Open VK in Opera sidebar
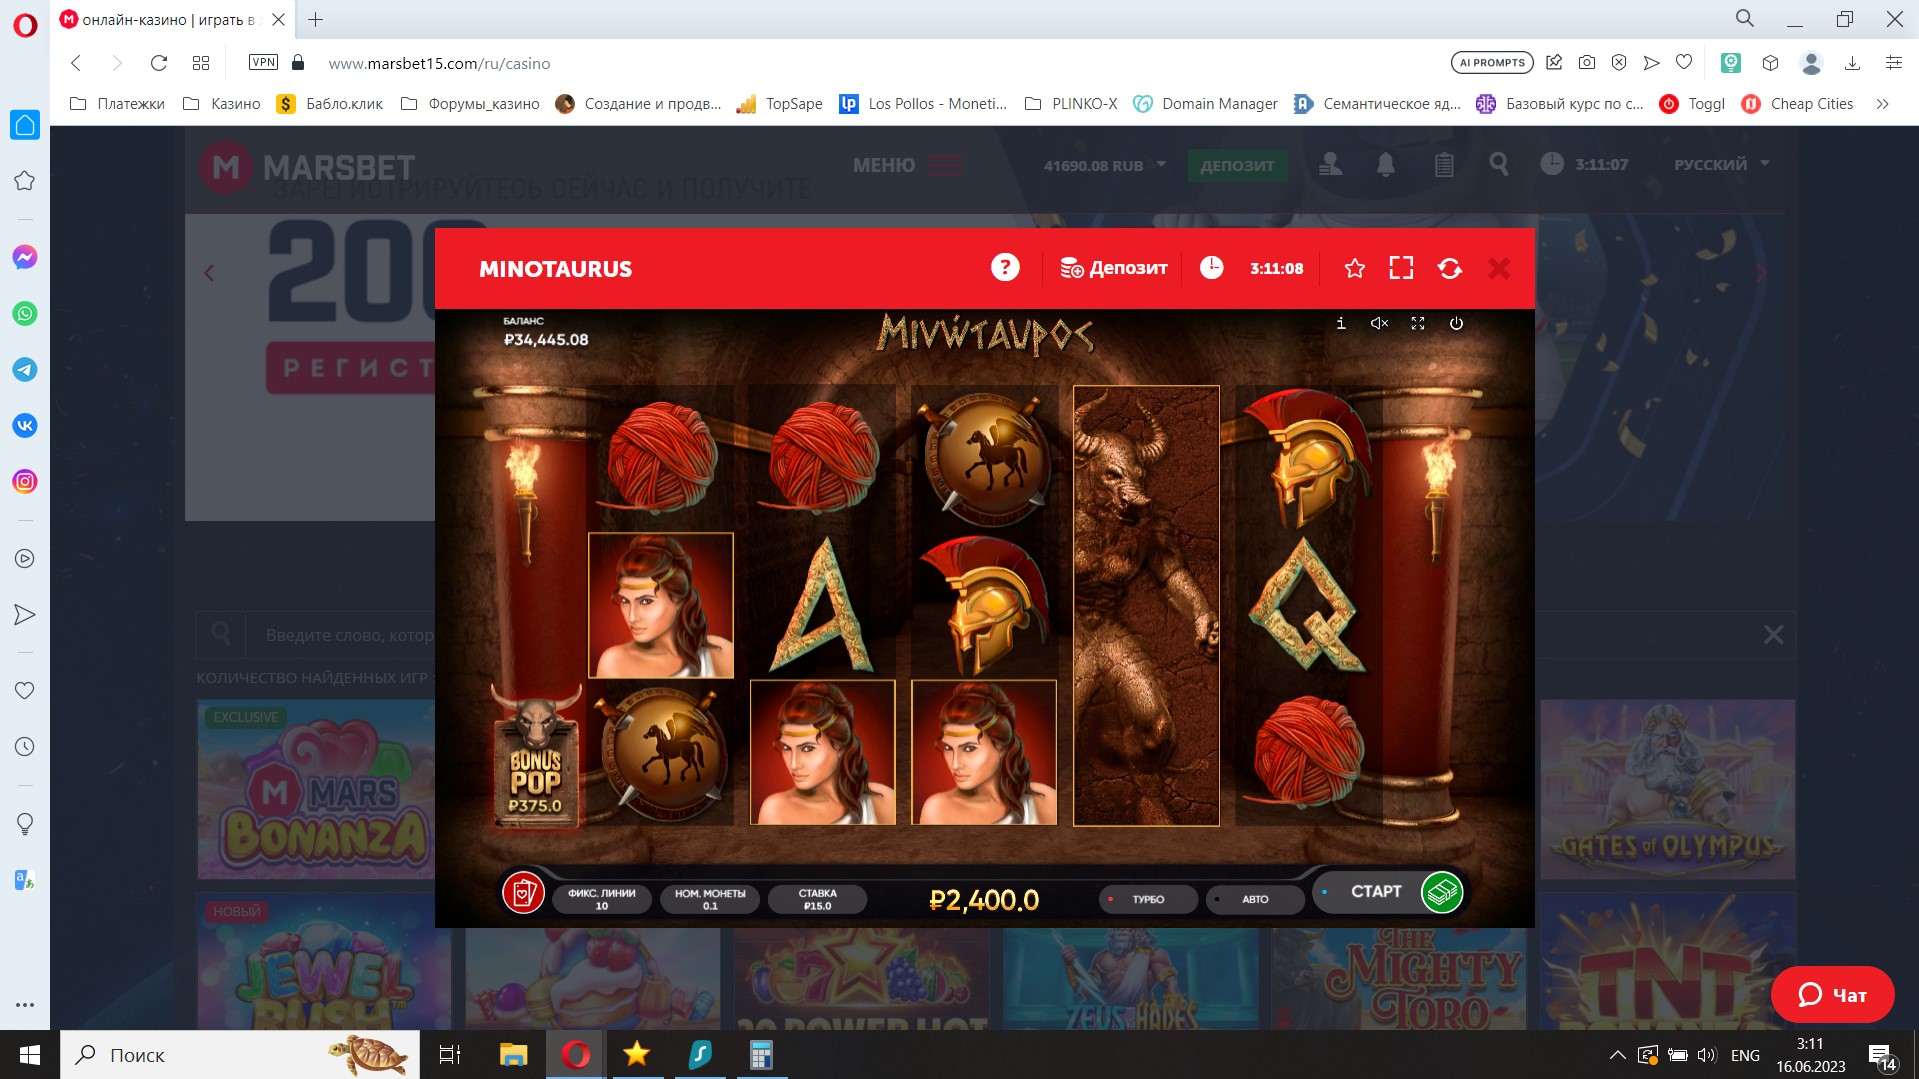1919x1079 pixels. [25, 425]
